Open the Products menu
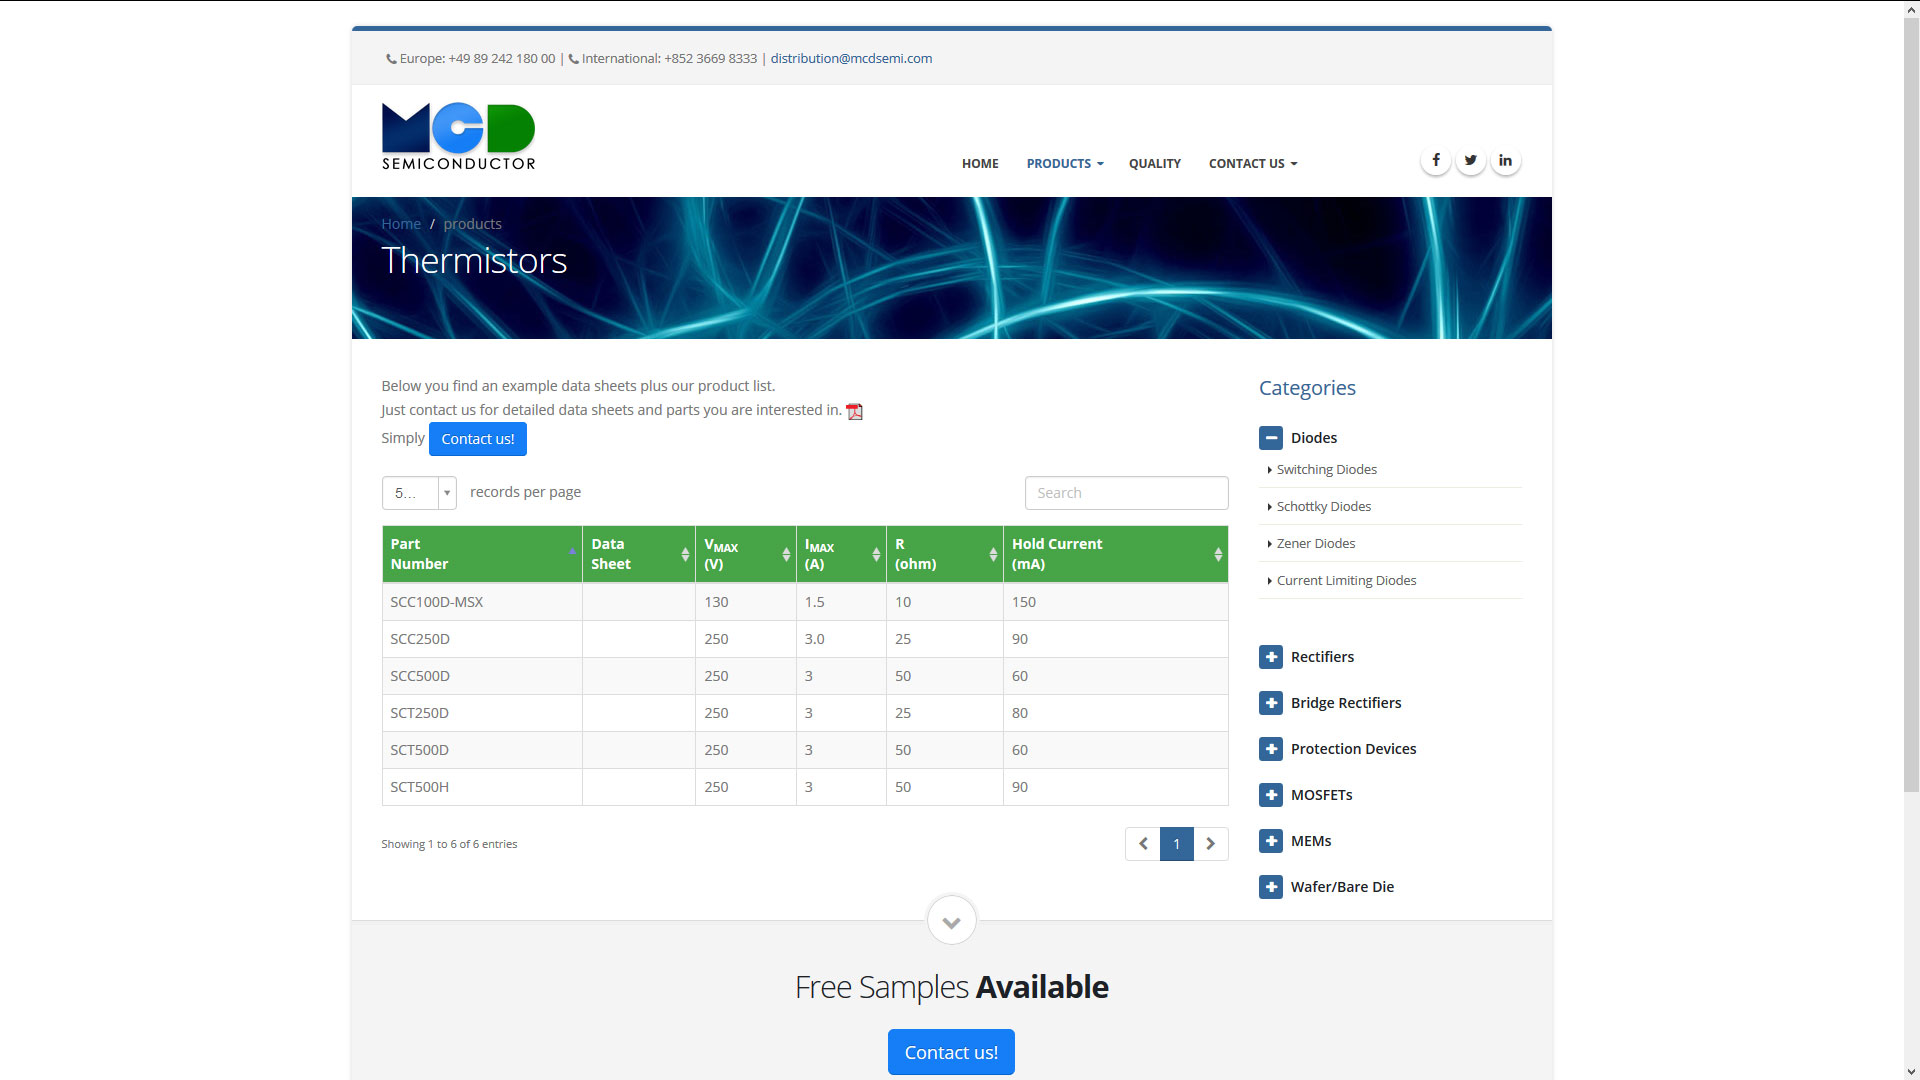Image resolution: width=1920 pixels, height=1080 pixels. (1064, 163)
